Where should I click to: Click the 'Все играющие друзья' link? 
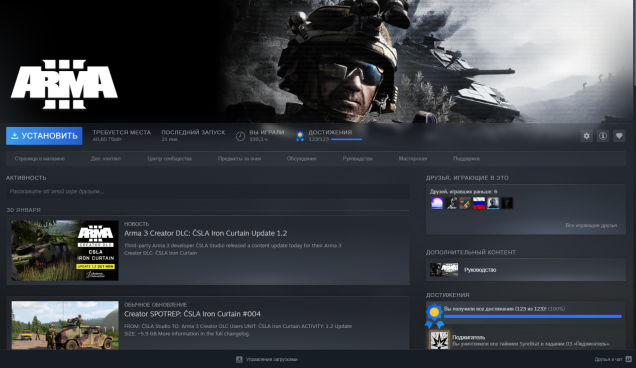(x=591, y=225)
